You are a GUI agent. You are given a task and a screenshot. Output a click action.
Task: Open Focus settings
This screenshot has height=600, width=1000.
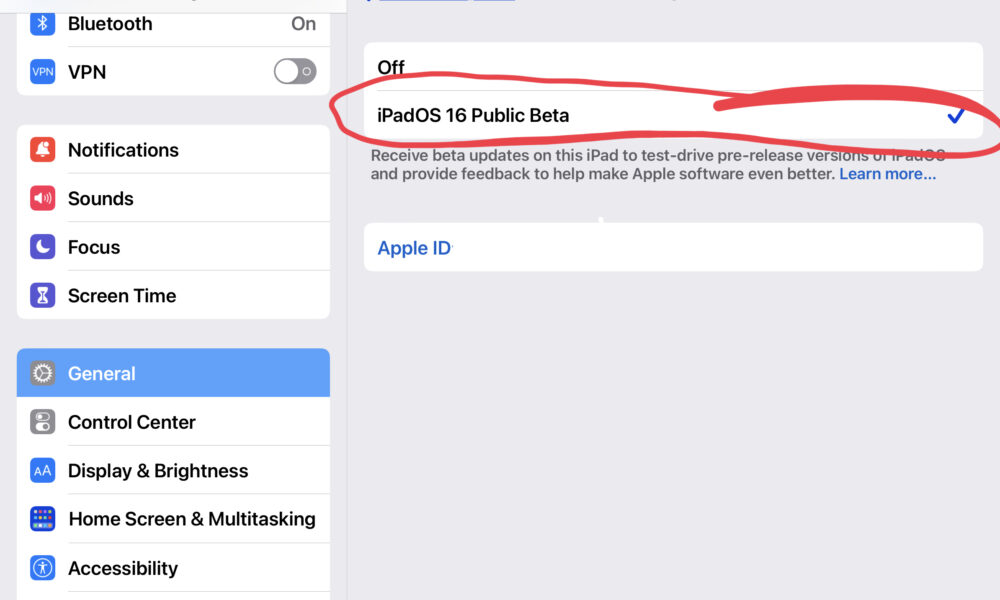coord(173,247)
